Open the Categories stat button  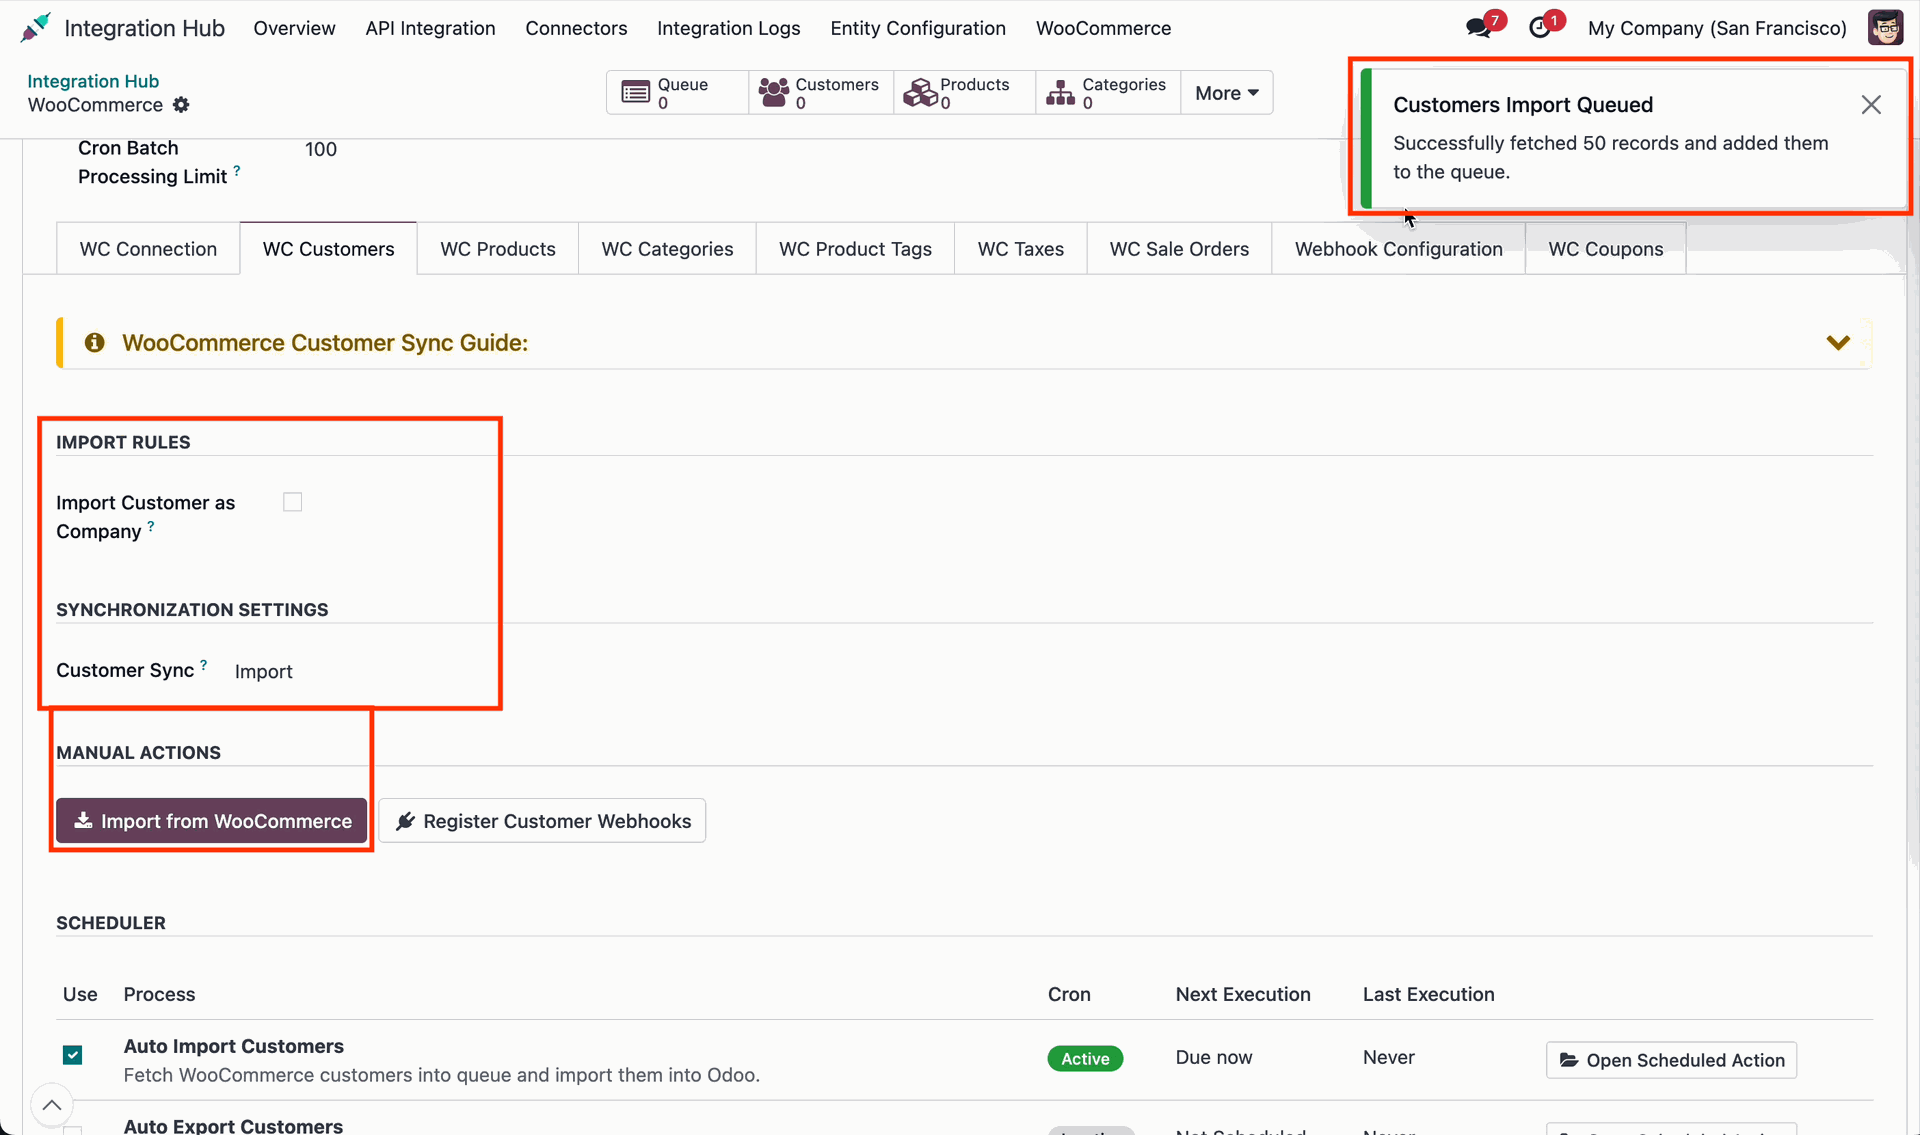point(1108,93)
